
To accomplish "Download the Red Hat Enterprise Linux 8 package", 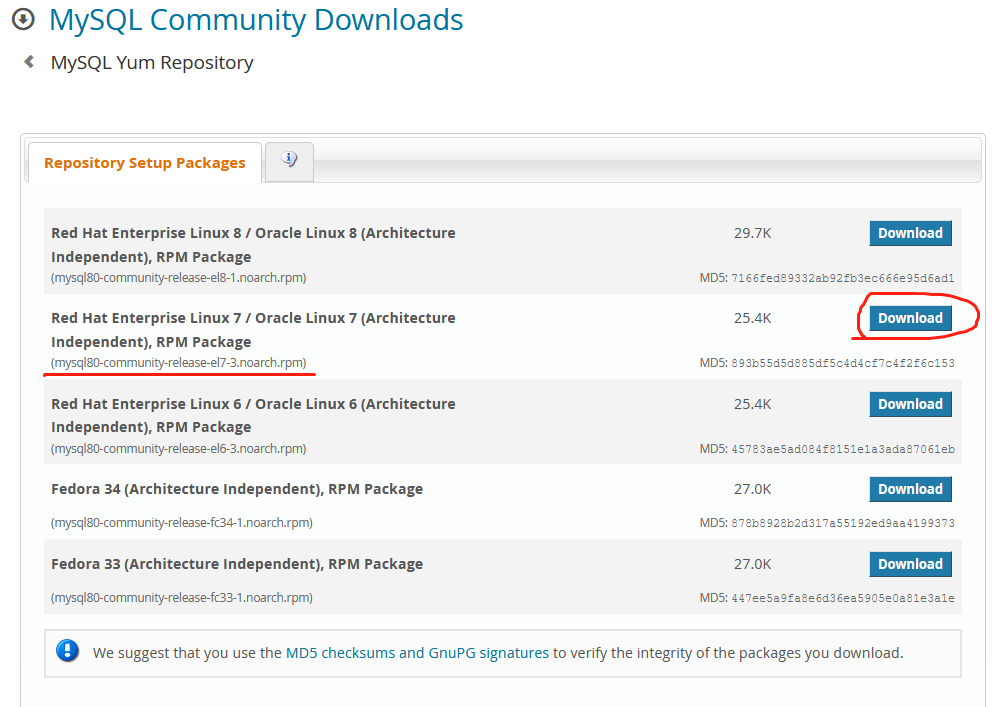I will pos(910,233).
